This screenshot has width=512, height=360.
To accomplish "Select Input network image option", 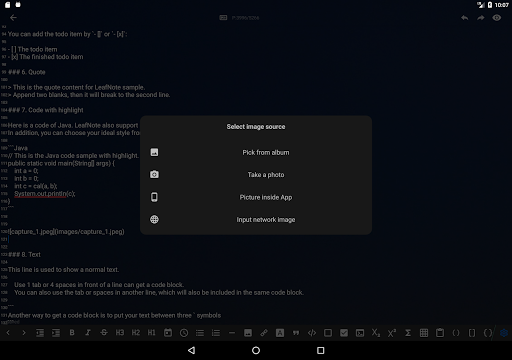I will [x=256, y=220].
